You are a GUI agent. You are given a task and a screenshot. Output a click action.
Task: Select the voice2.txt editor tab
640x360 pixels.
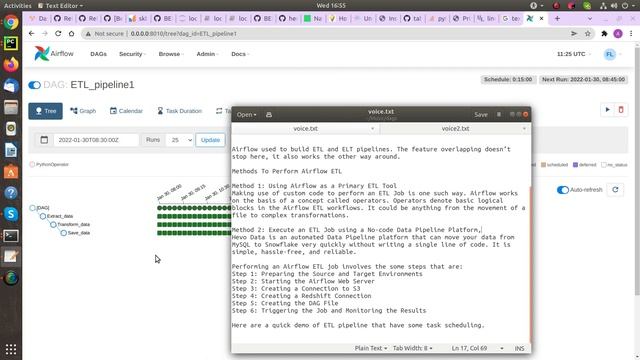[455, 129]
